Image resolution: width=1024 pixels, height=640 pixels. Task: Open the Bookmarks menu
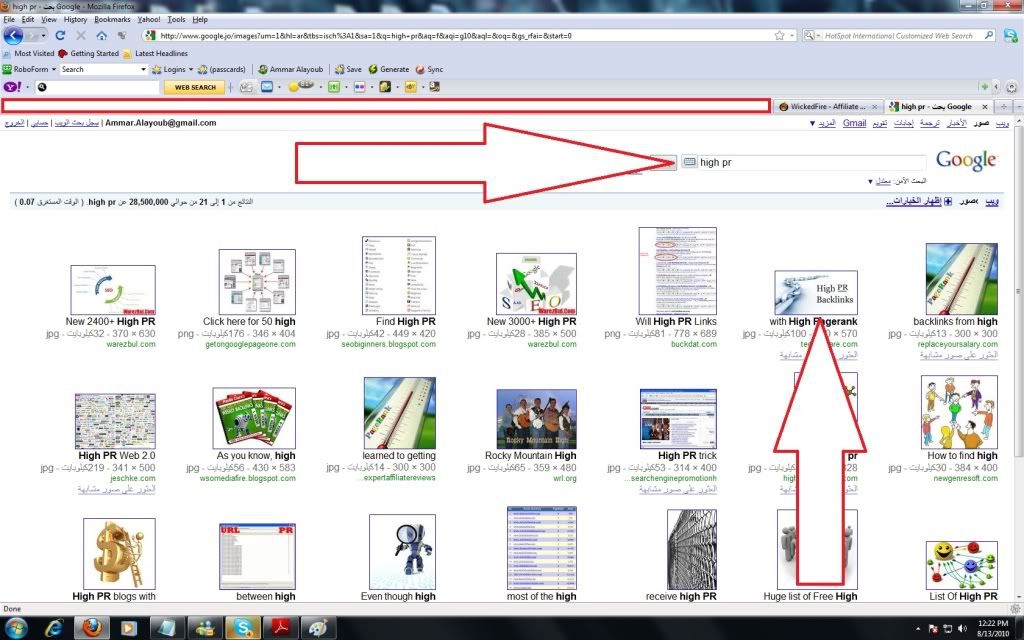[112, 20]
